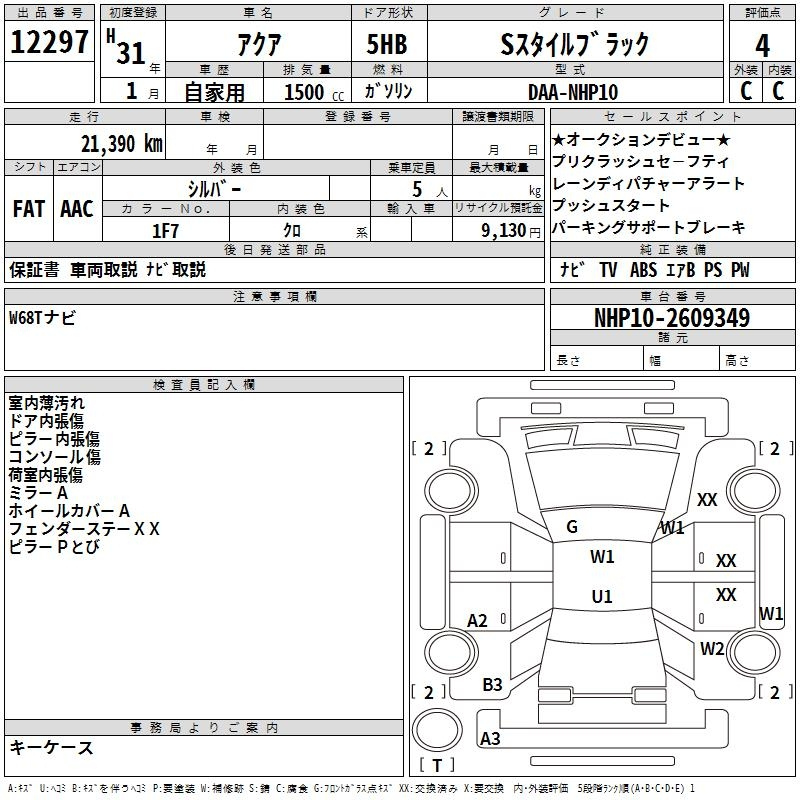Image resolution: width=800 pixels, height=800 pixels.
Task: Select the color number 1F7
Action: pyautogui.click(x=165, y=231)
